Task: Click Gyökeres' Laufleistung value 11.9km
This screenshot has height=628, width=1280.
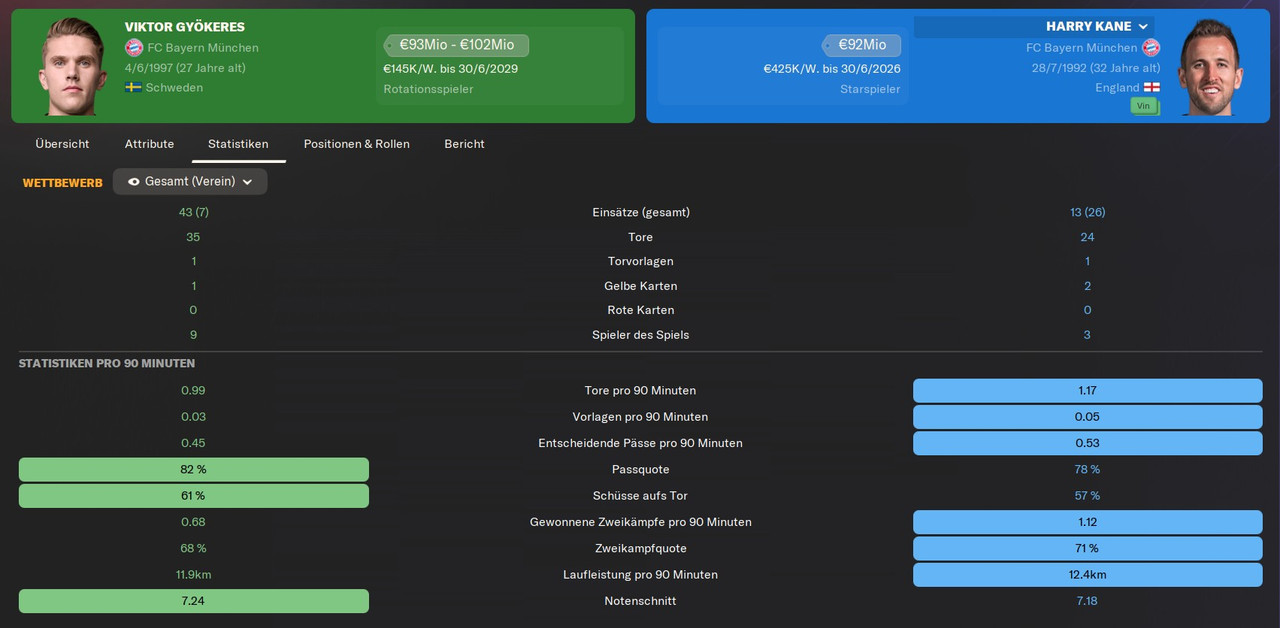Action: [x=194, y=575]
